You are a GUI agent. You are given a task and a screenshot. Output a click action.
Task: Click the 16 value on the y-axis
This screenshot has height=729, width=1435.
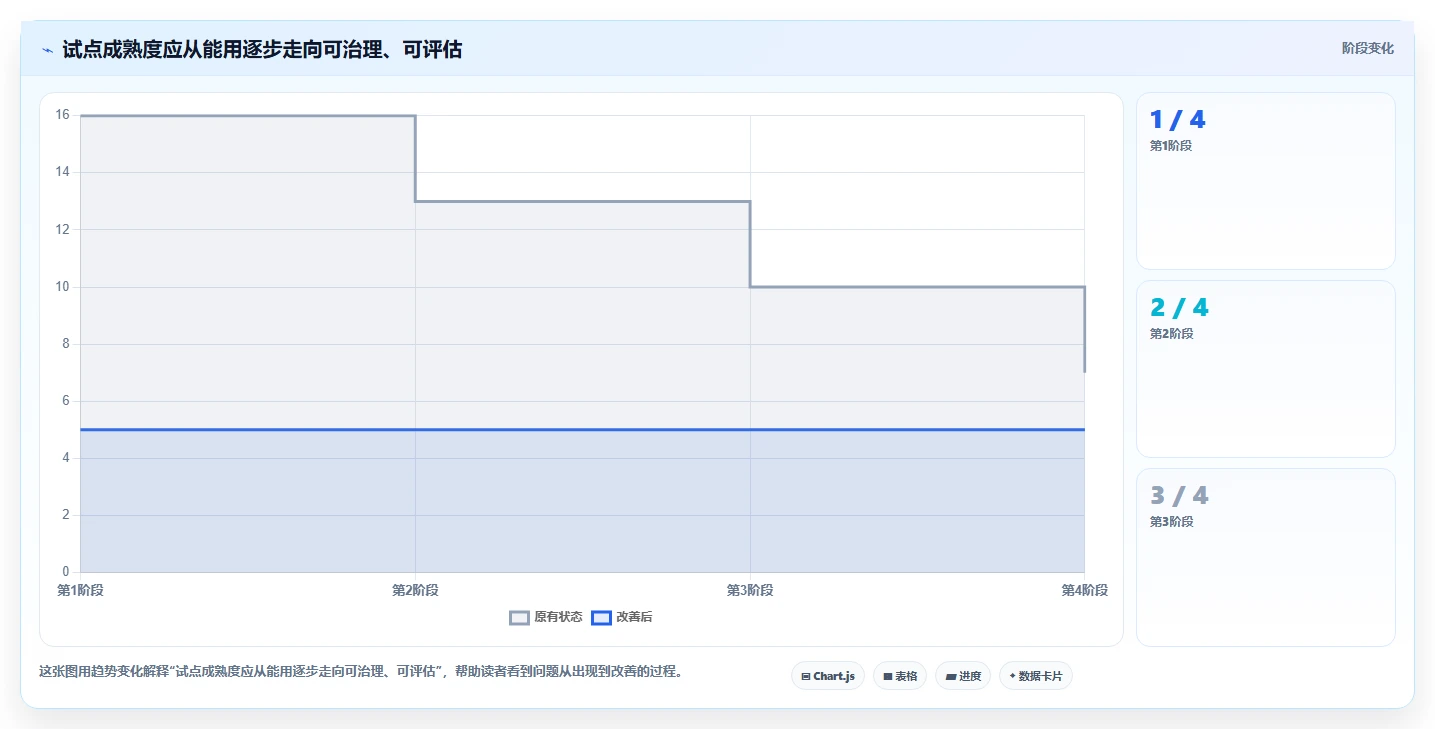pos(62,115)
